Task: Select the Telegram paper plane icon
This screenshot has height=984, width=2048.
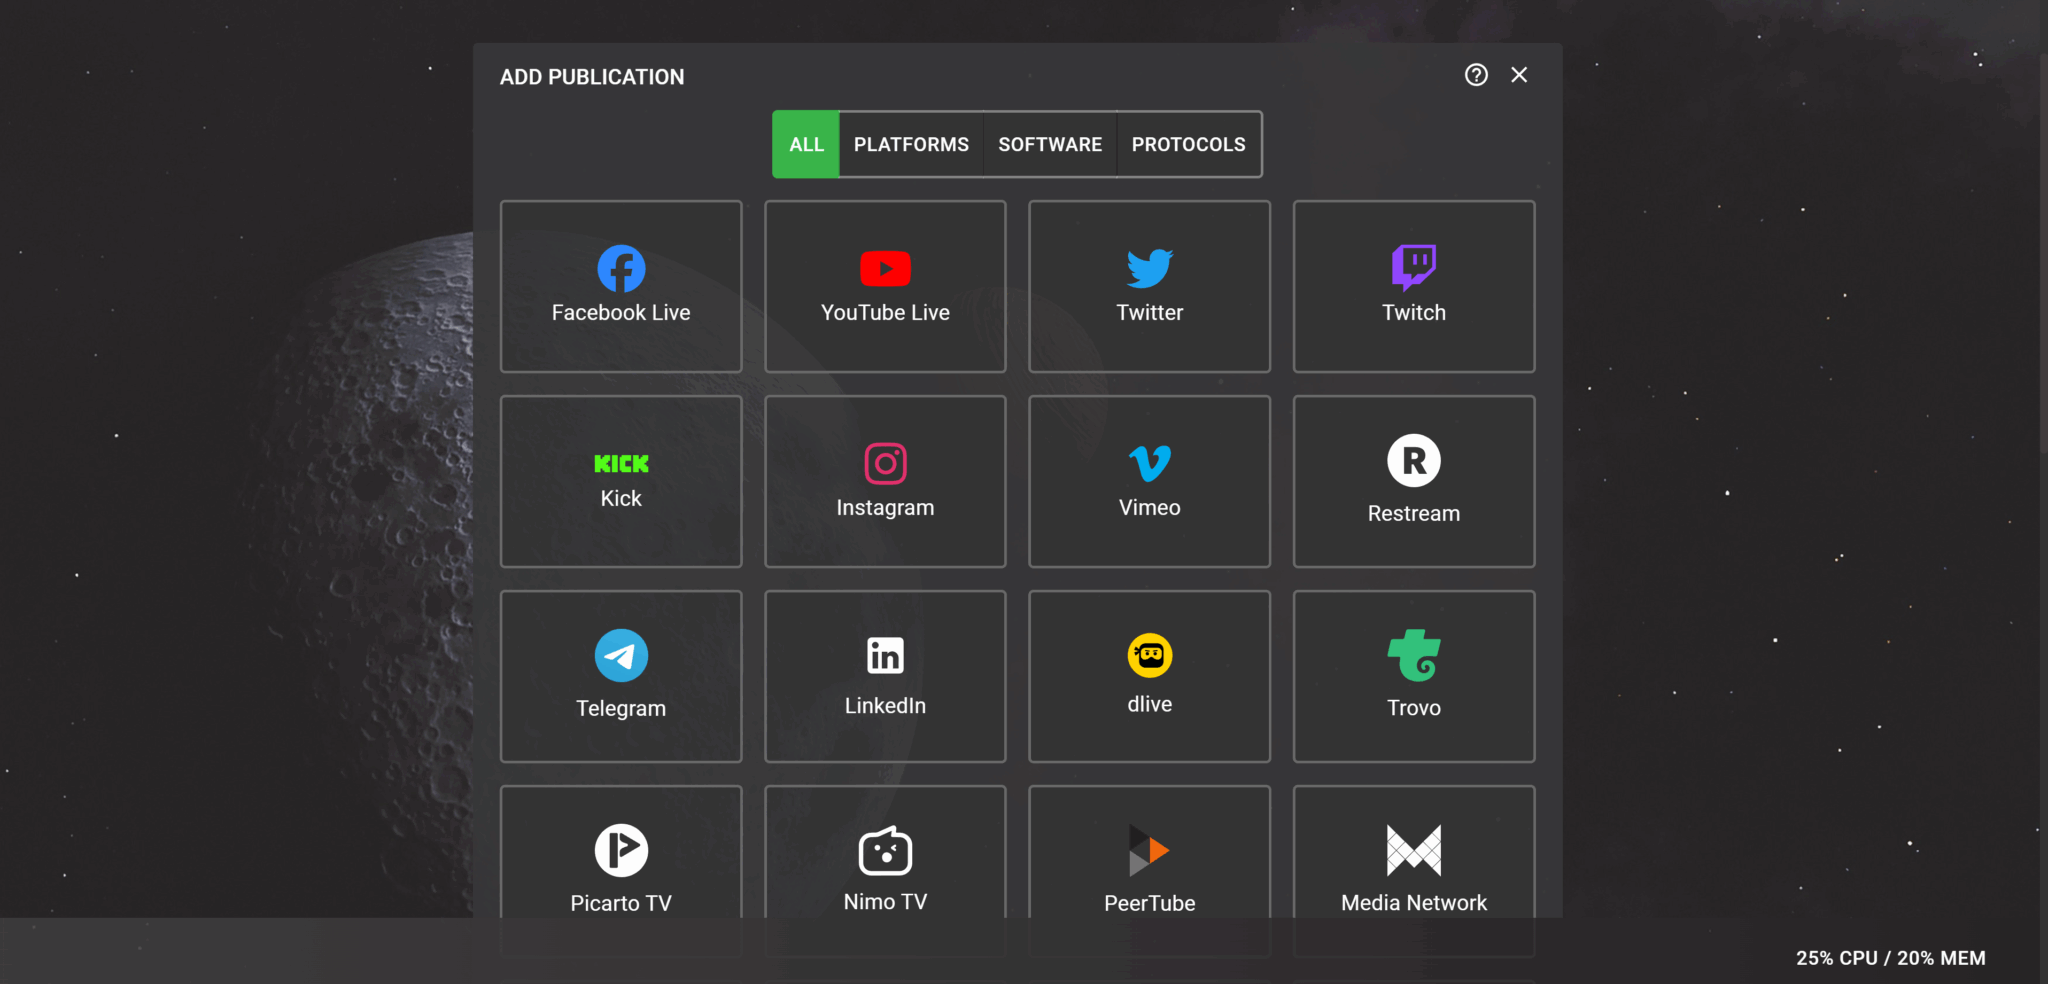Action: (x=621, y=655)
